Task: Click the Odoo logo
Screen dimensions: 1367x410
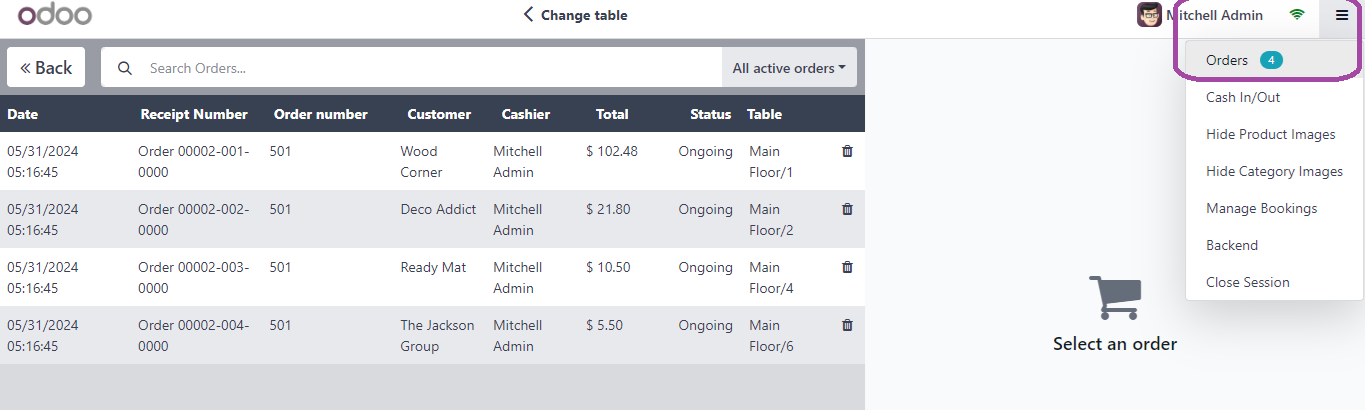Action: tap(55, 15)
